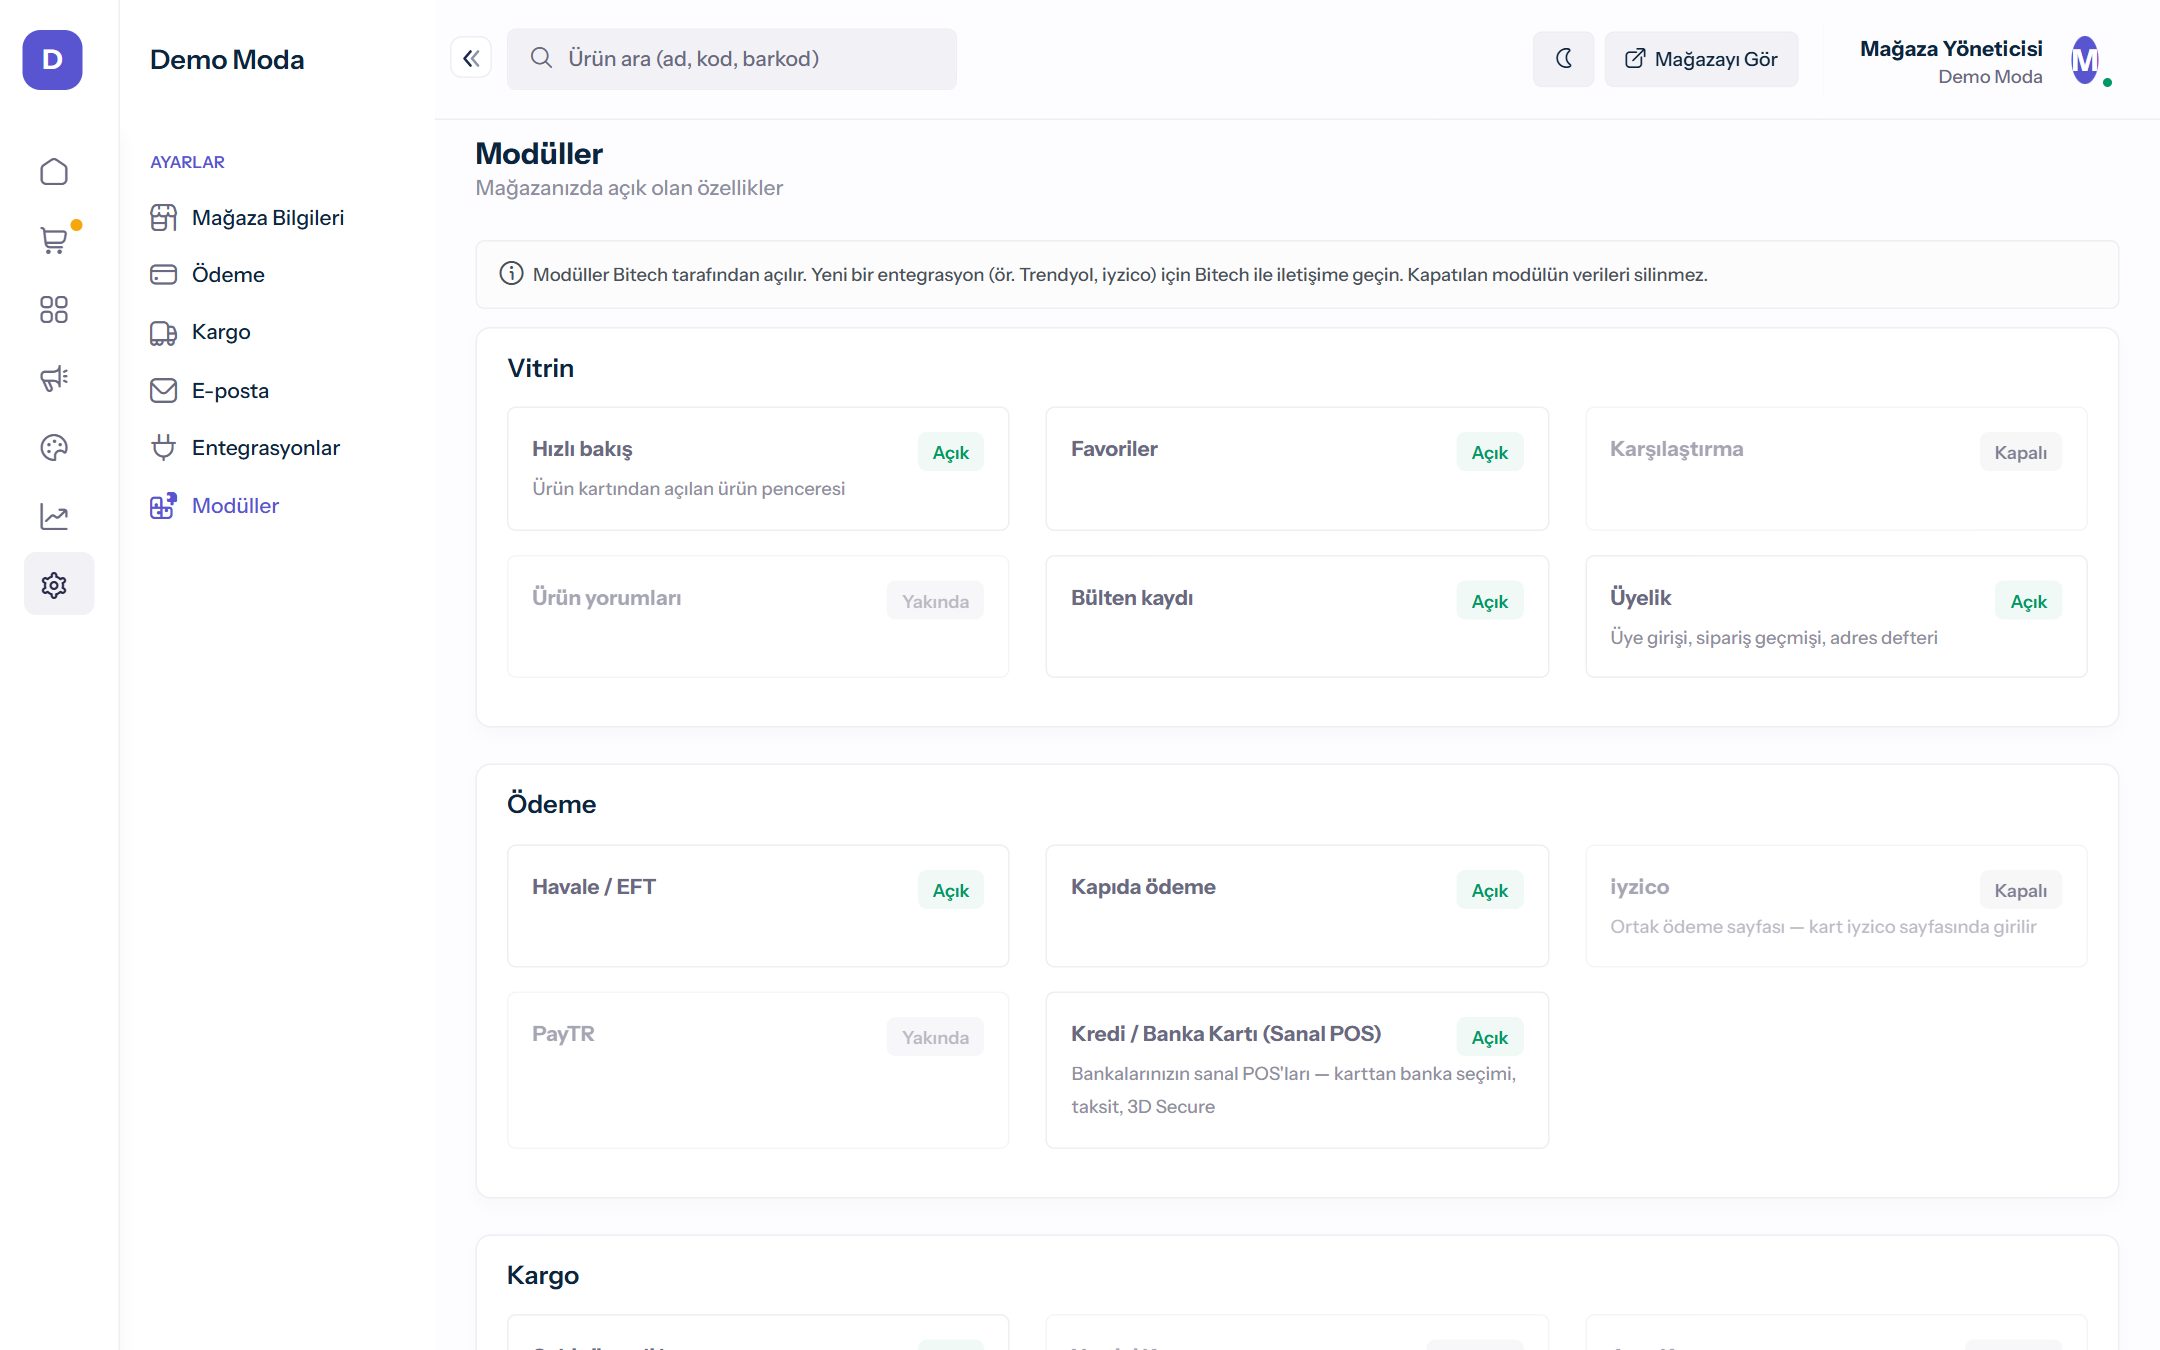Click the plug icon next to Entegrasyonlar
This screenshot has width=2160, height=1350.
(x=163, y=448)
